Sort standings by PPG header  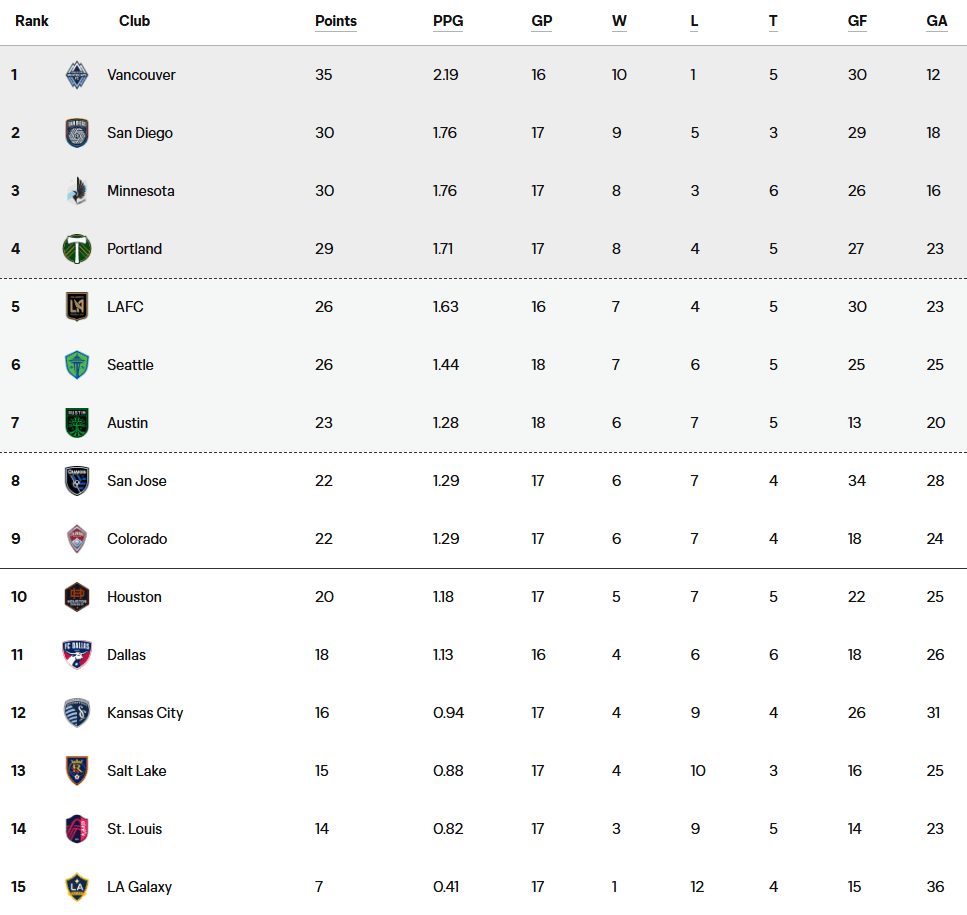coord(448,21)
